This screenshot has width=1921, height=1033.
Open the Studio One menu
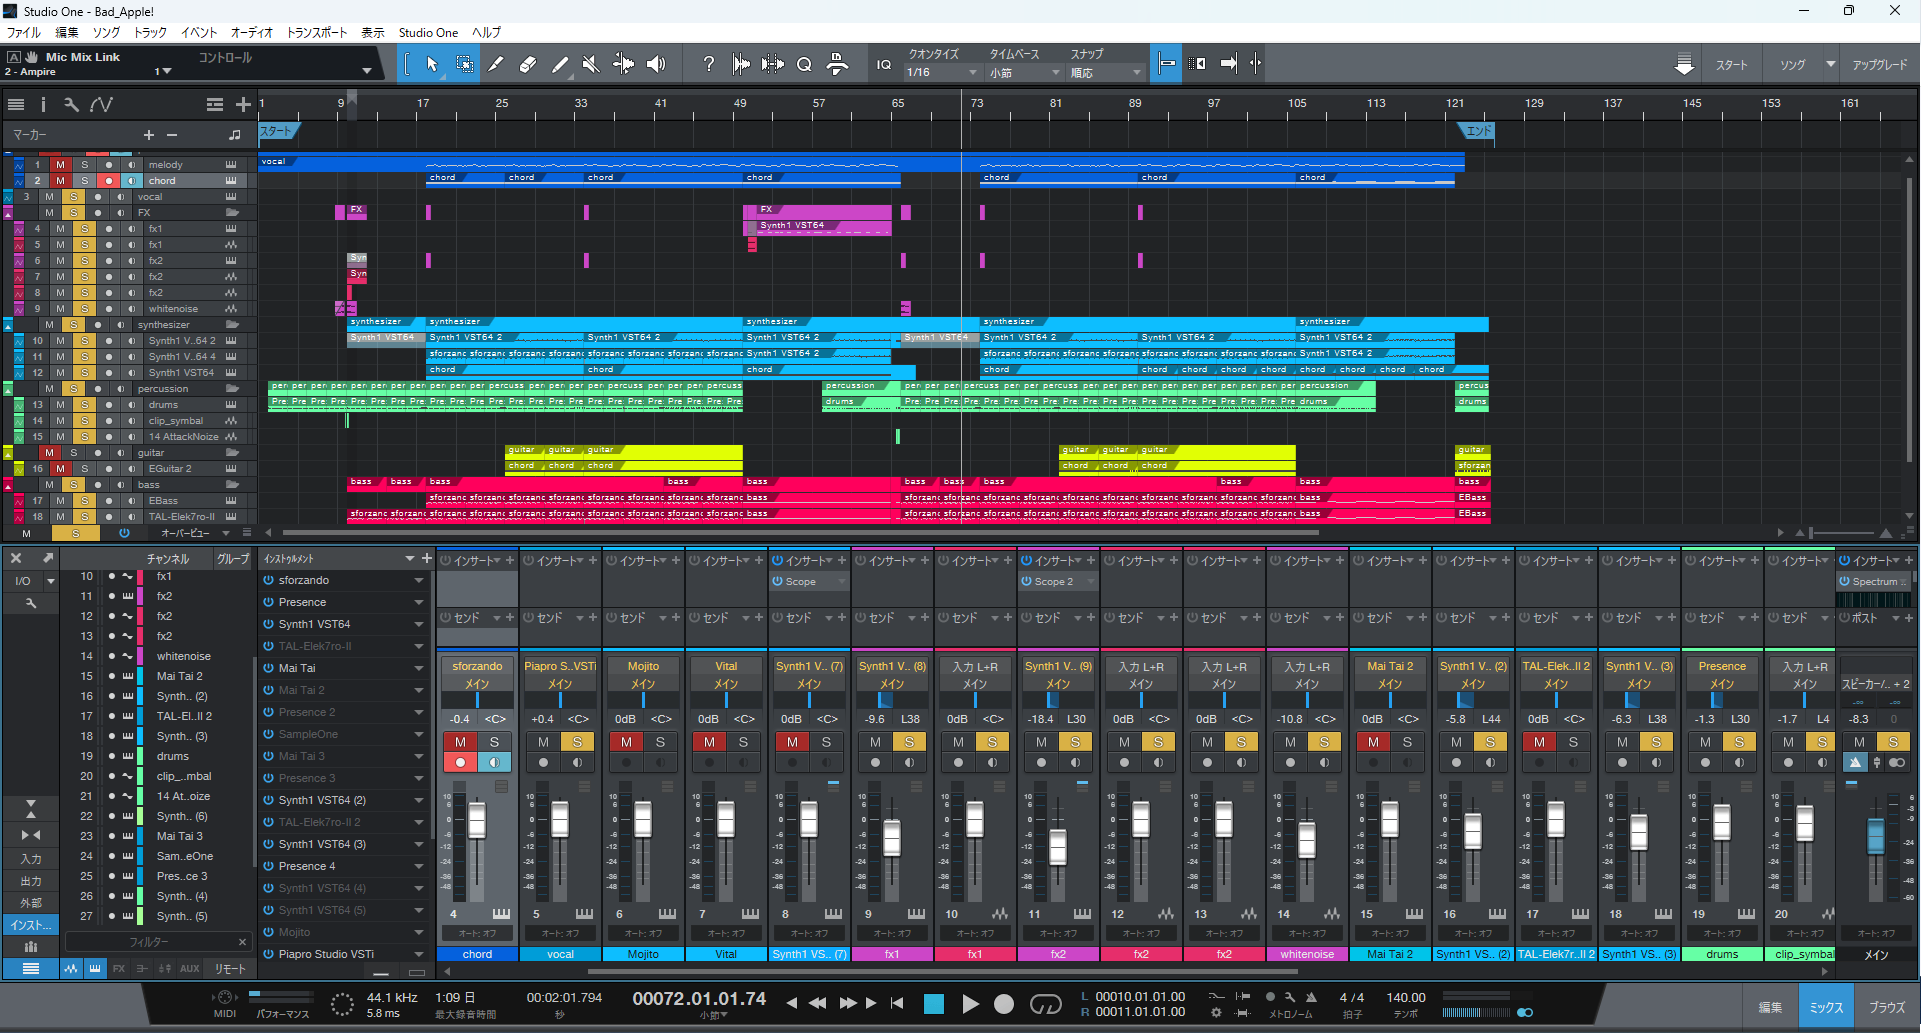[428, 32]
